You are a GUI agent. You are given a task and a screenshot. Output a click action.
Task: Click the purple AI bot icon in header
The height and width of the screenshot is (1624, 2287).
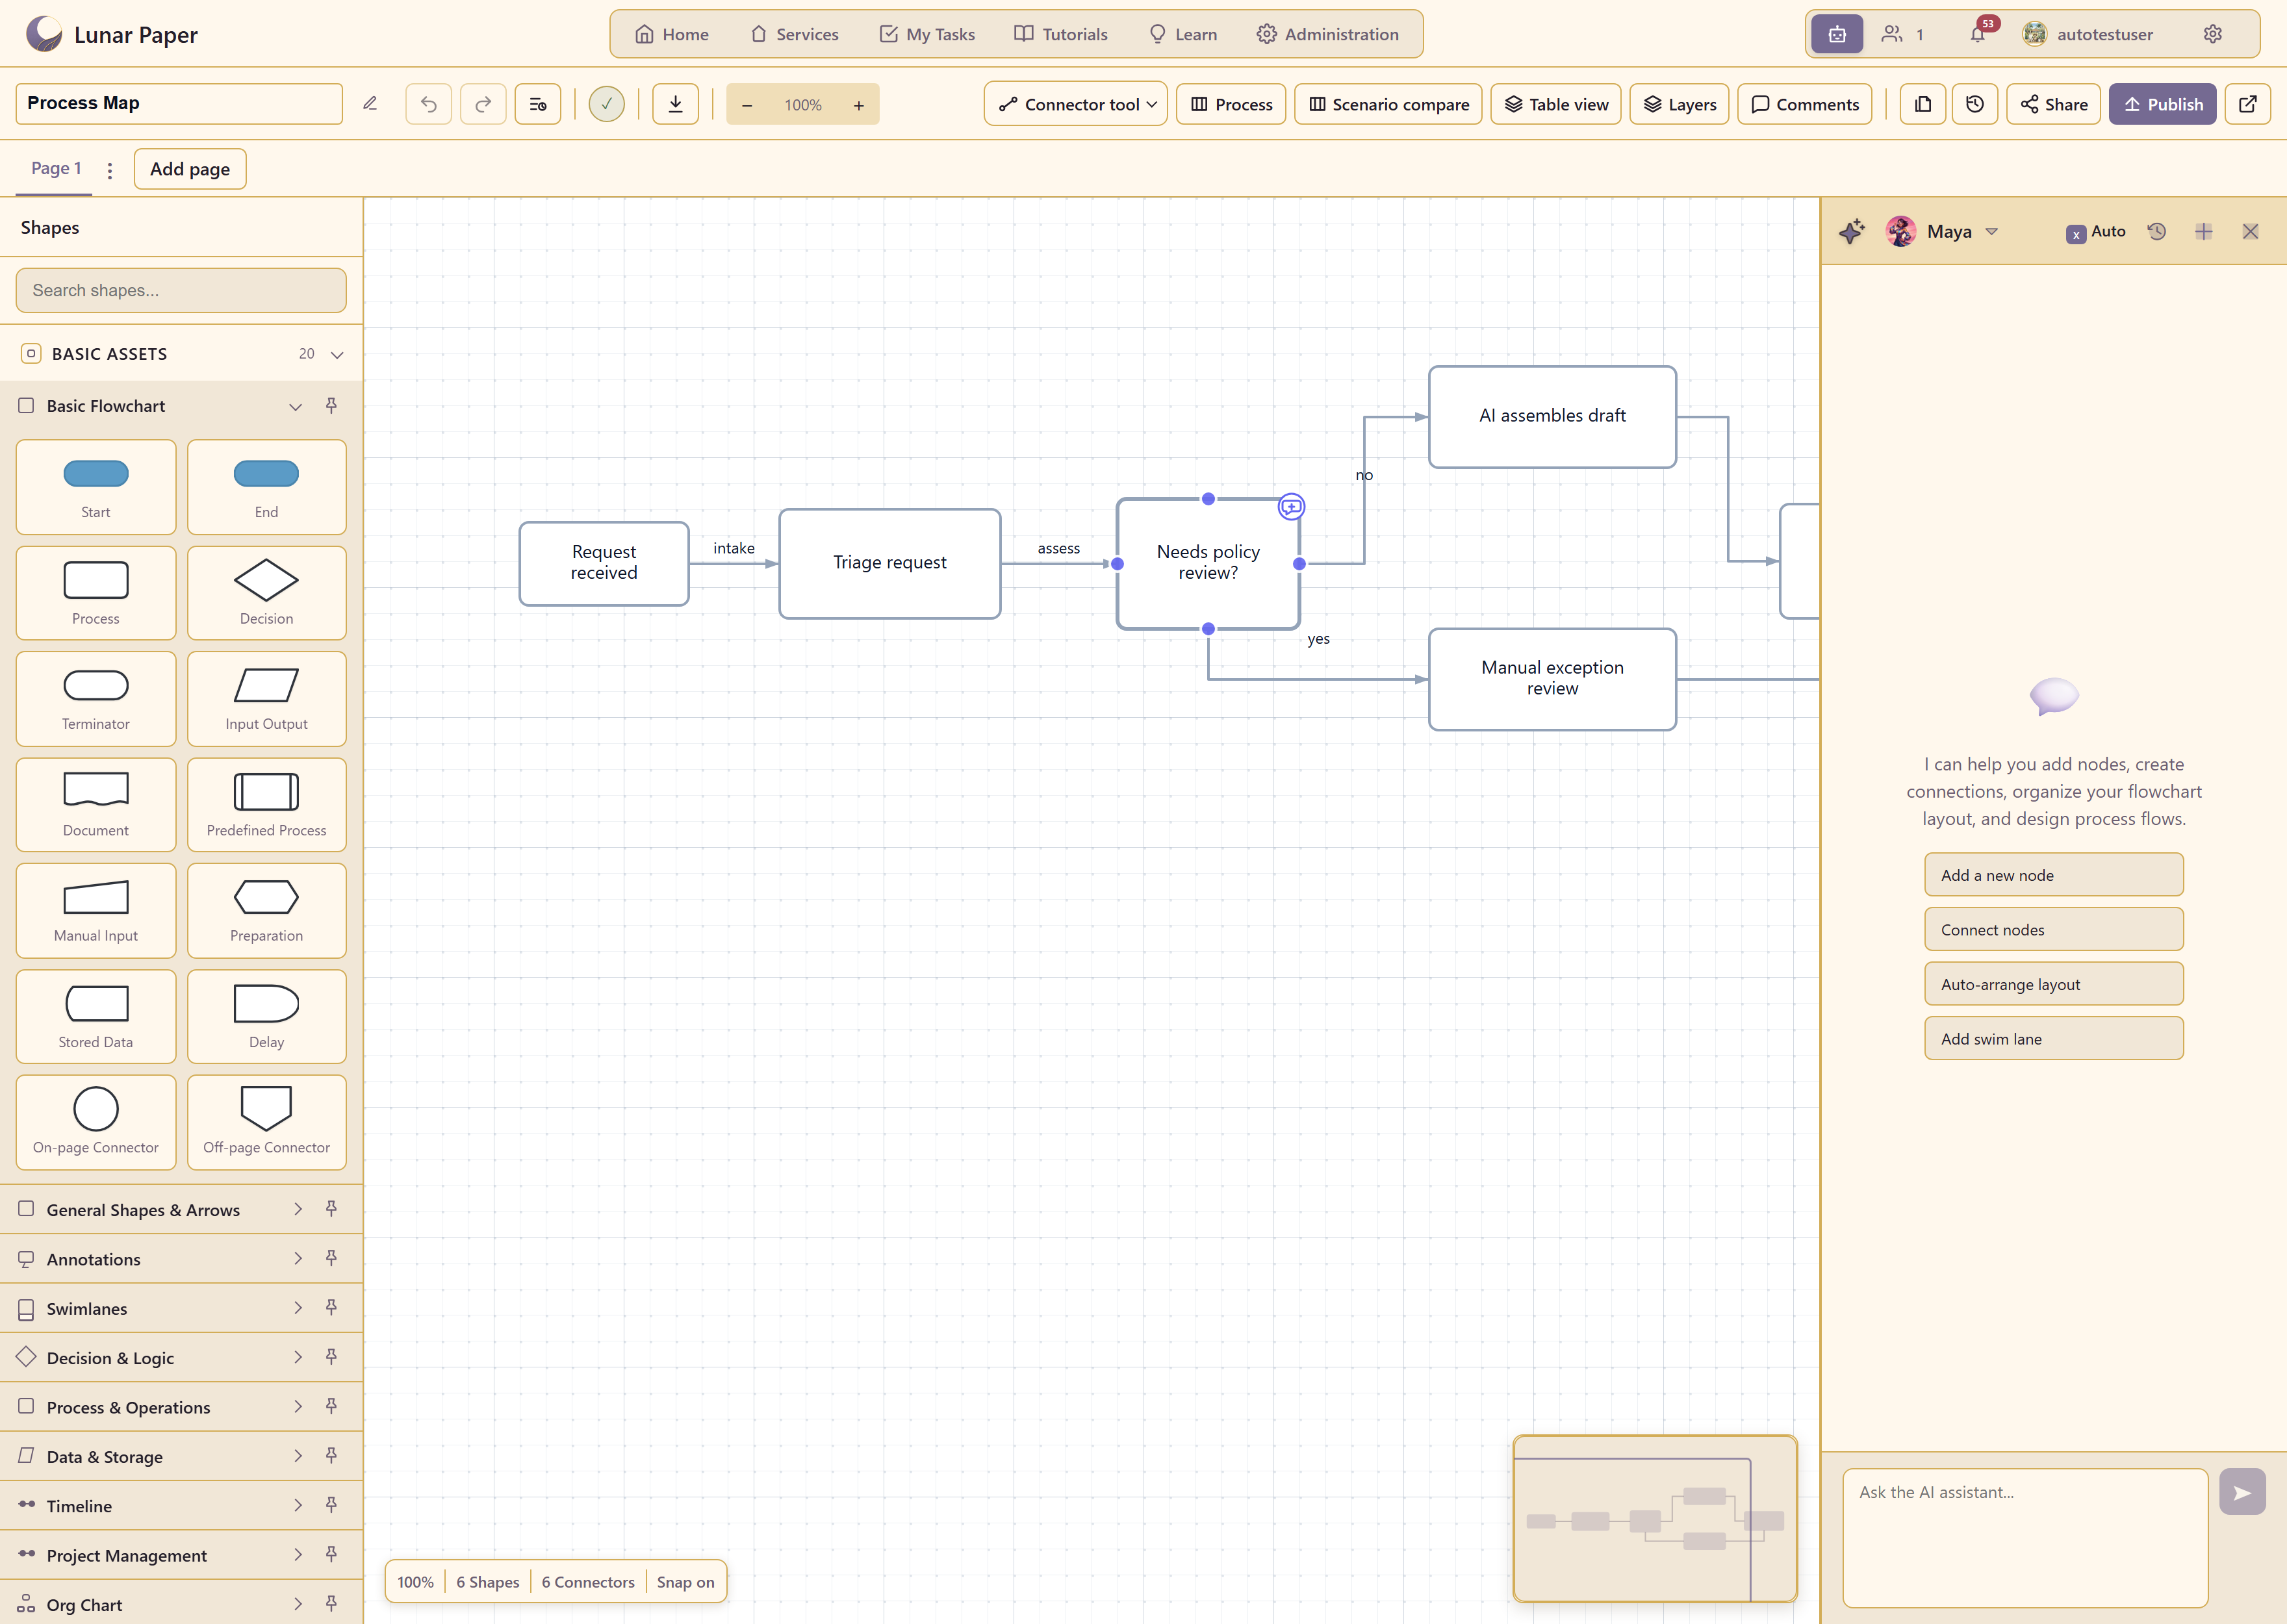[1837, 34]
